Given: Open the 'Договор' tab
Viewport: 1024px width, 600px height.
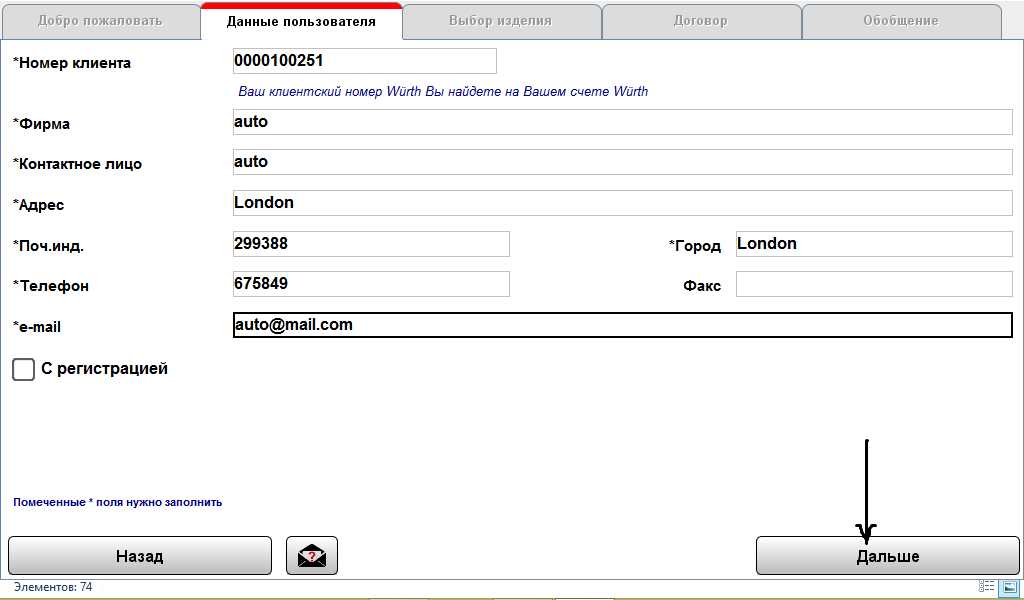Looking at the screenshot, I should click(700, 21).
